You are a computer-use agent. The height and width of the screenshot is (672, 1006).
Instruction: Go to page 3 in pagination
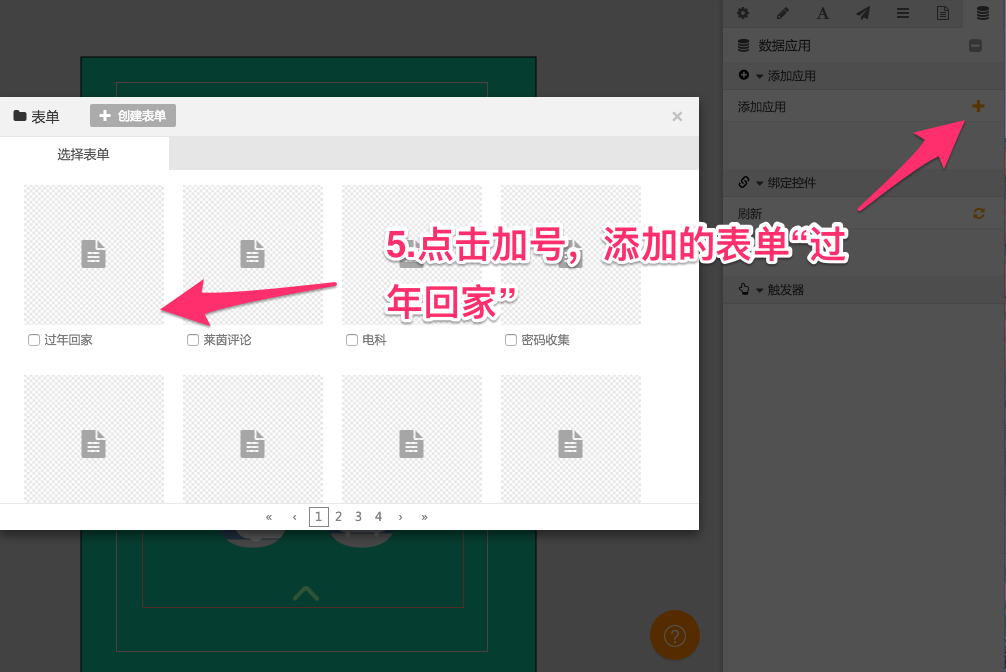(x=358, y=517)
